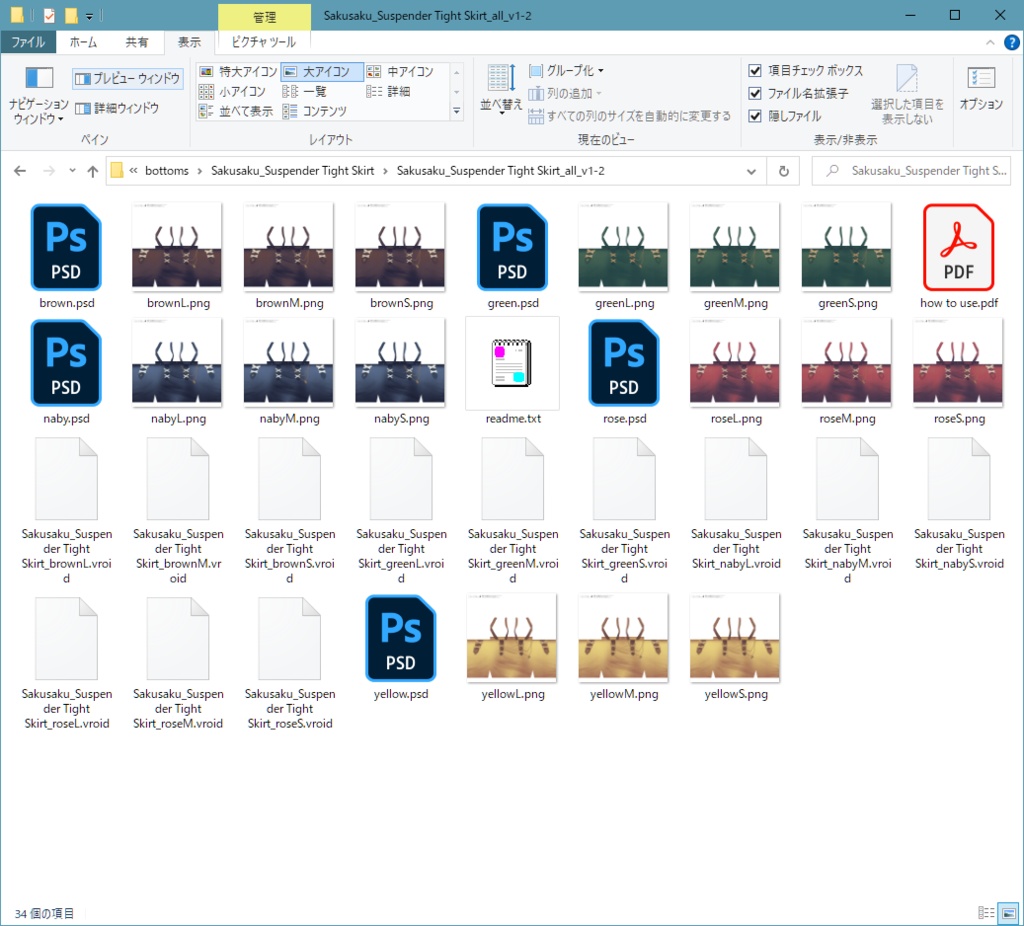Screen dimensions: 1024x926
Task: Choose medium icons layout
Action: pyautogui.click(x=401, y=71)
